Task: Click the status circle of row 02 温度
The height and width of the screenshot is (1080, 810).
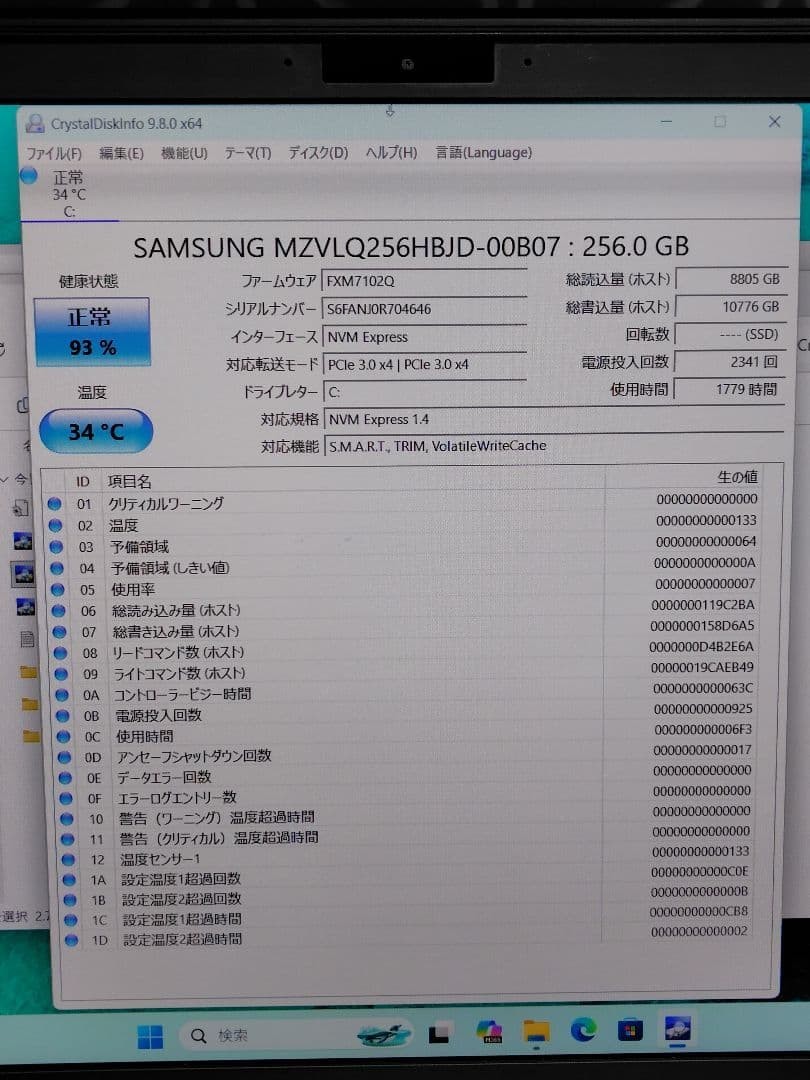Action: 55,526
